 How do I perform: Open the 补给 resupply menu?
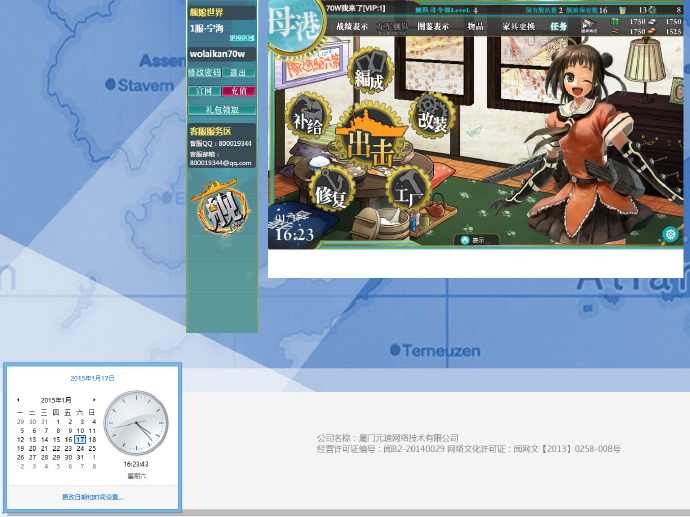(309, 118)
